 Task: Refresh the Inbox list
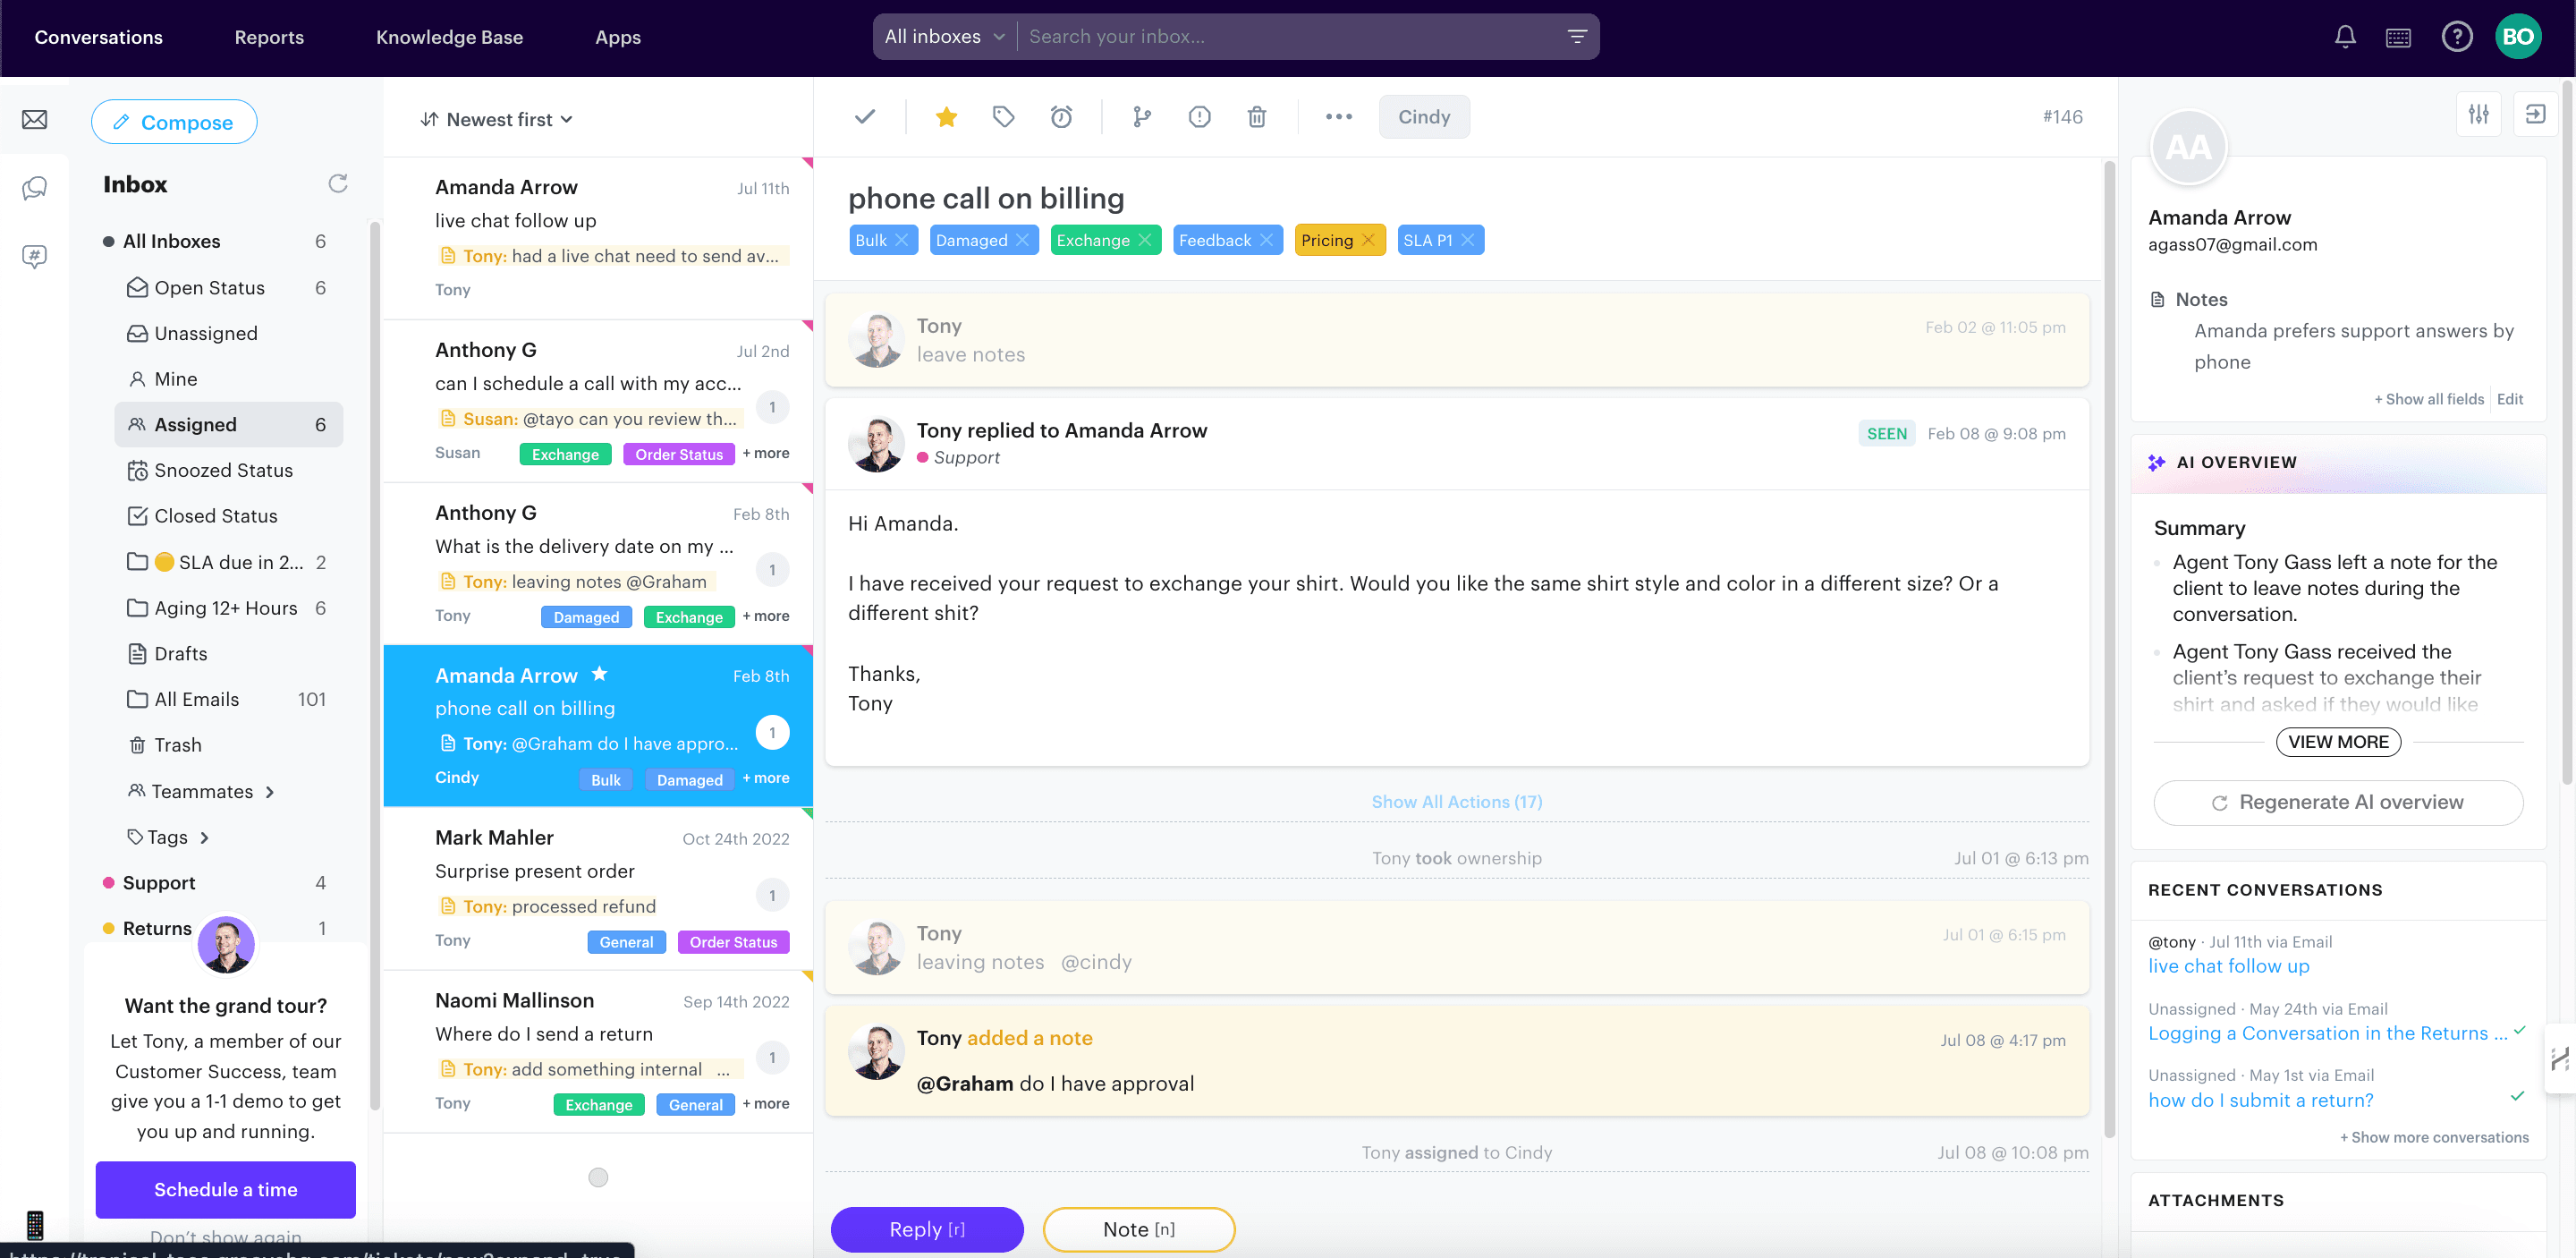tap(338, 183)
